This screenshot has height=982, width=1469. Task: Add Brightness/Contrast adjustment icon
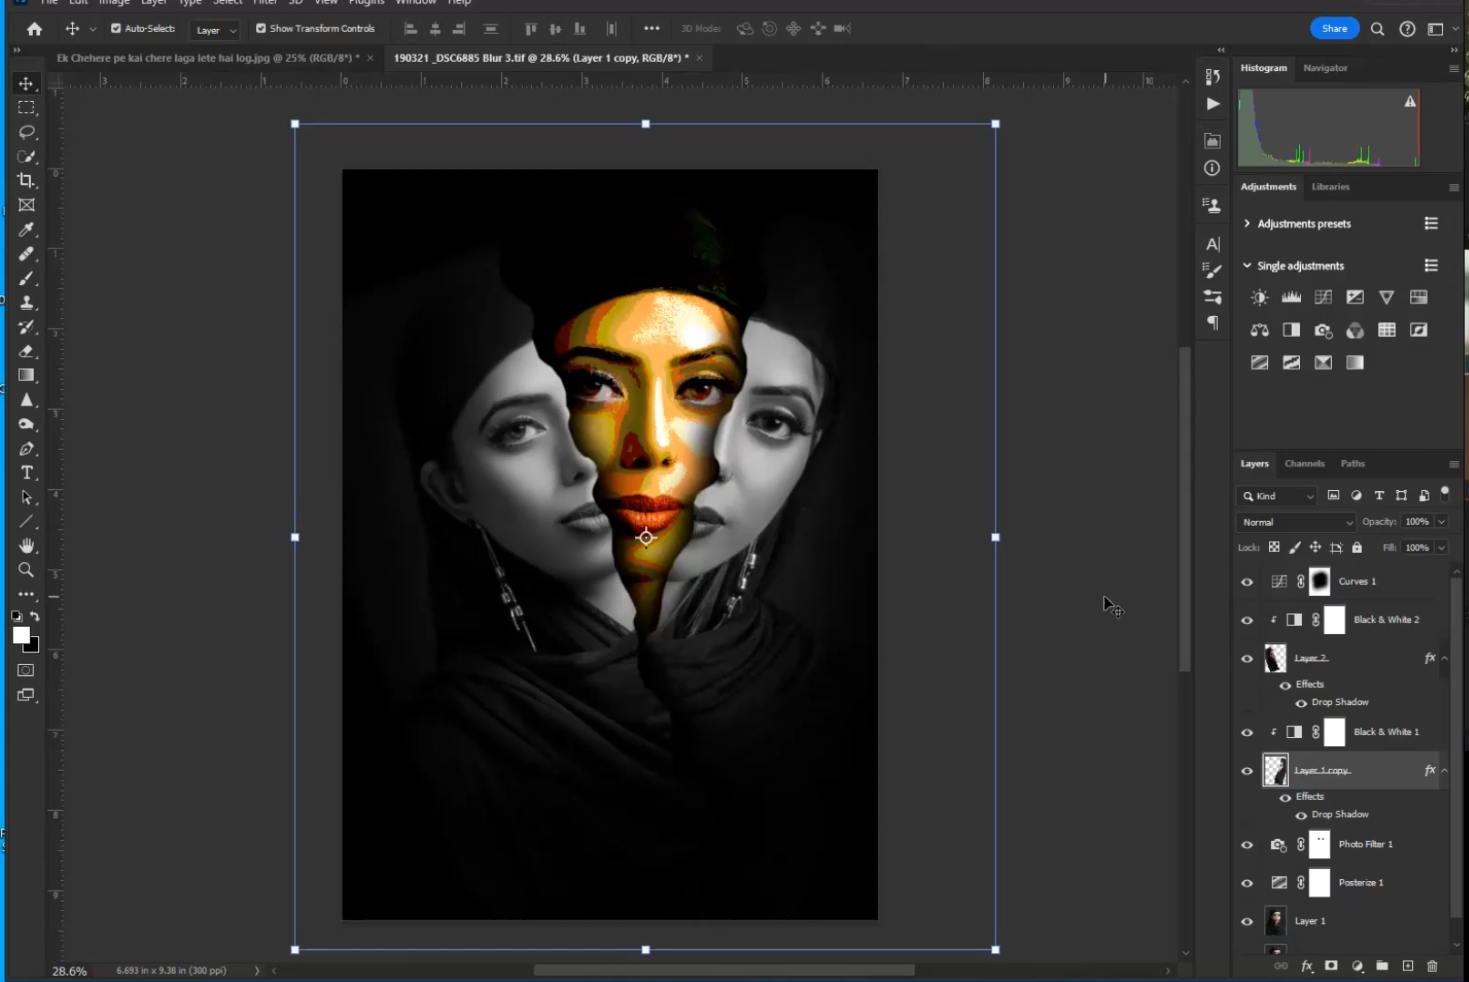1259,298
